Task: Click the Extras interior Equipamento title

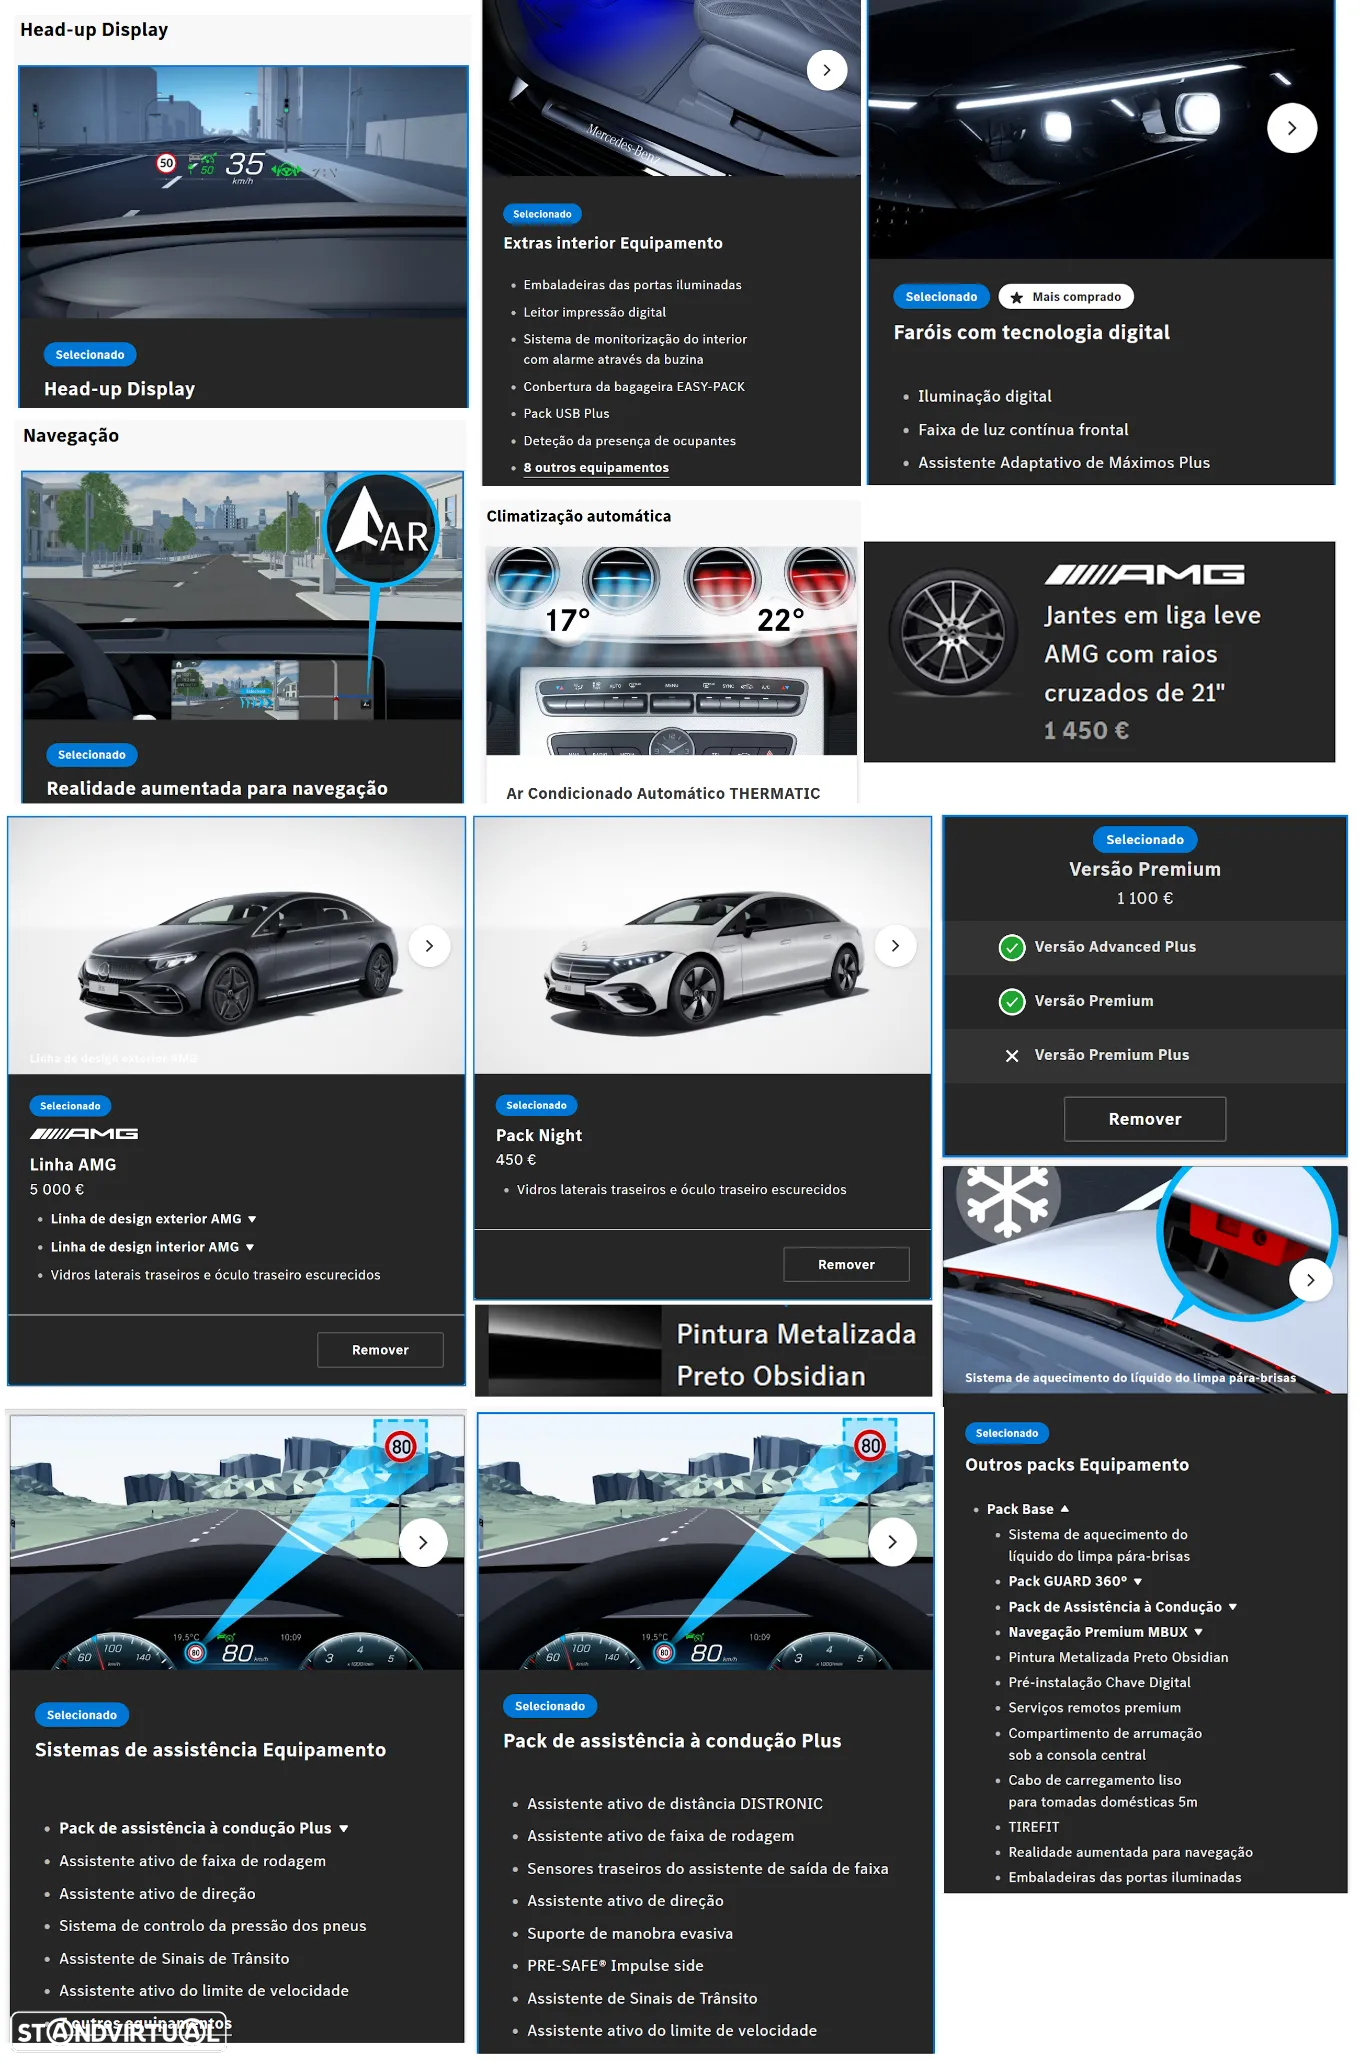Action: [x=613, y=243]
